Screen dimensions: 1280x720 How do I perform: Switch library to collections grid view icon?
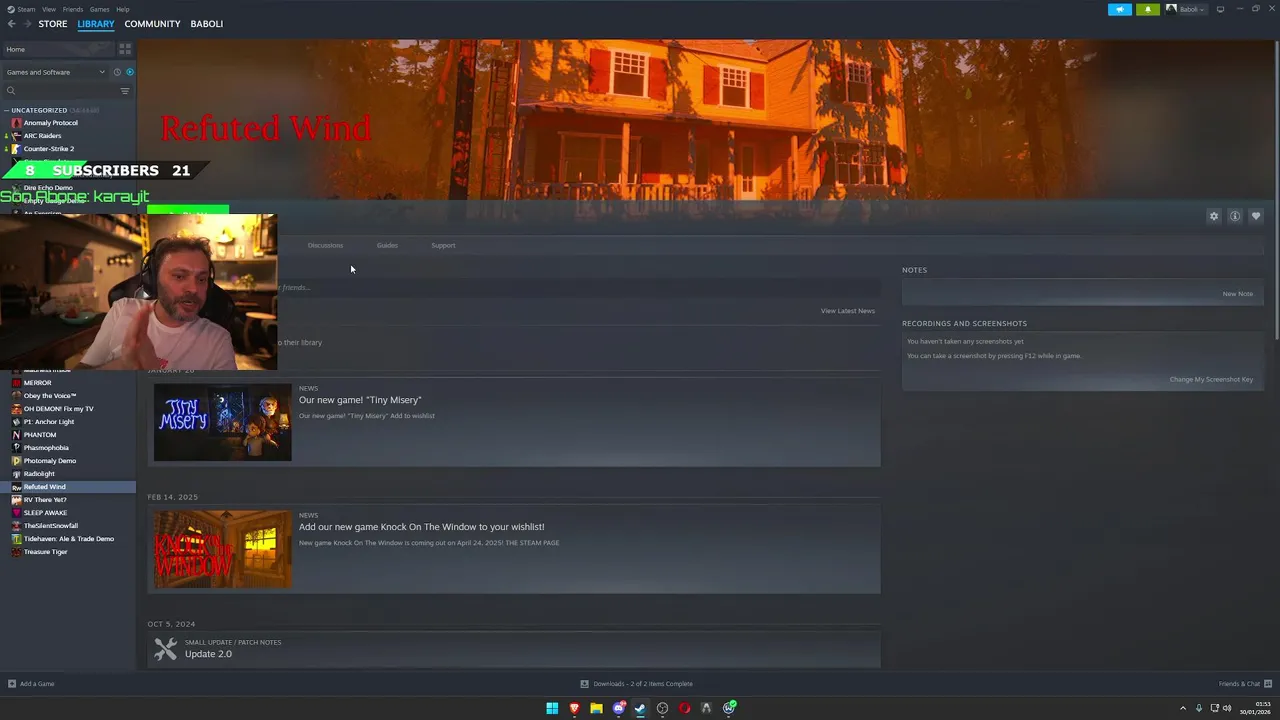click(x=125, y=49)
